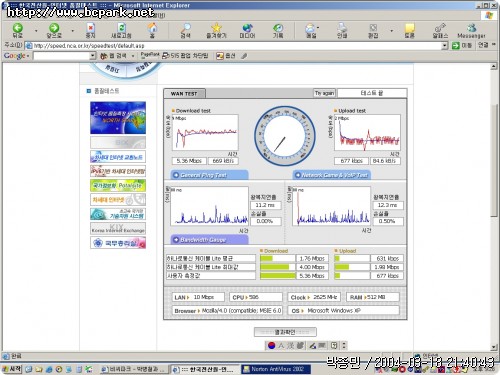The height and width of the screenshot is (375, 500).
Task: Open Network Game & VoIP Test button
Action: [332, 175]
